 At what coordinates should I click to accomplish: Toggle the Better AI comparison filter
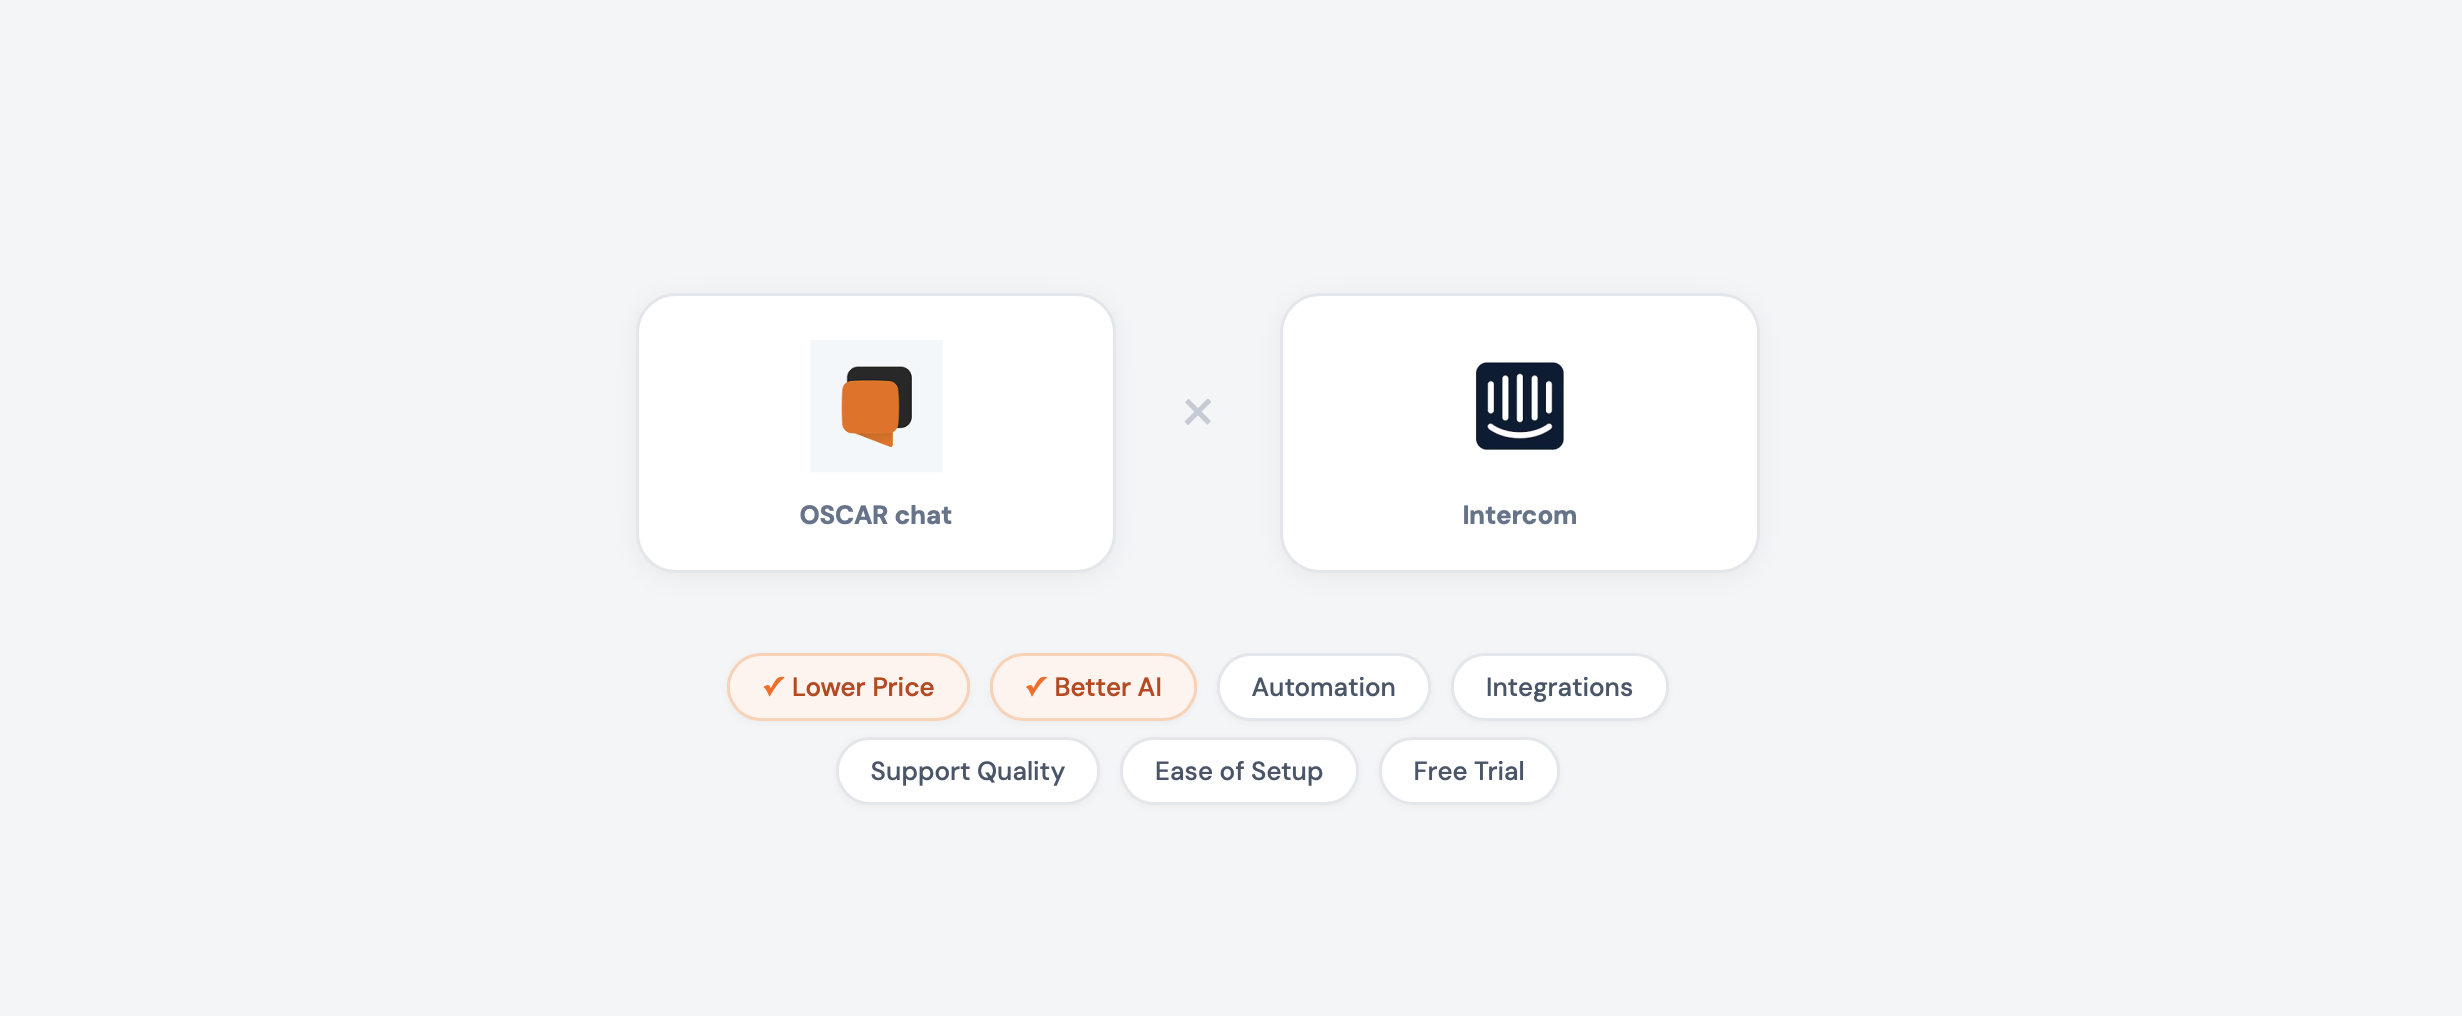pyautogui.click(x=1092, y=686)
